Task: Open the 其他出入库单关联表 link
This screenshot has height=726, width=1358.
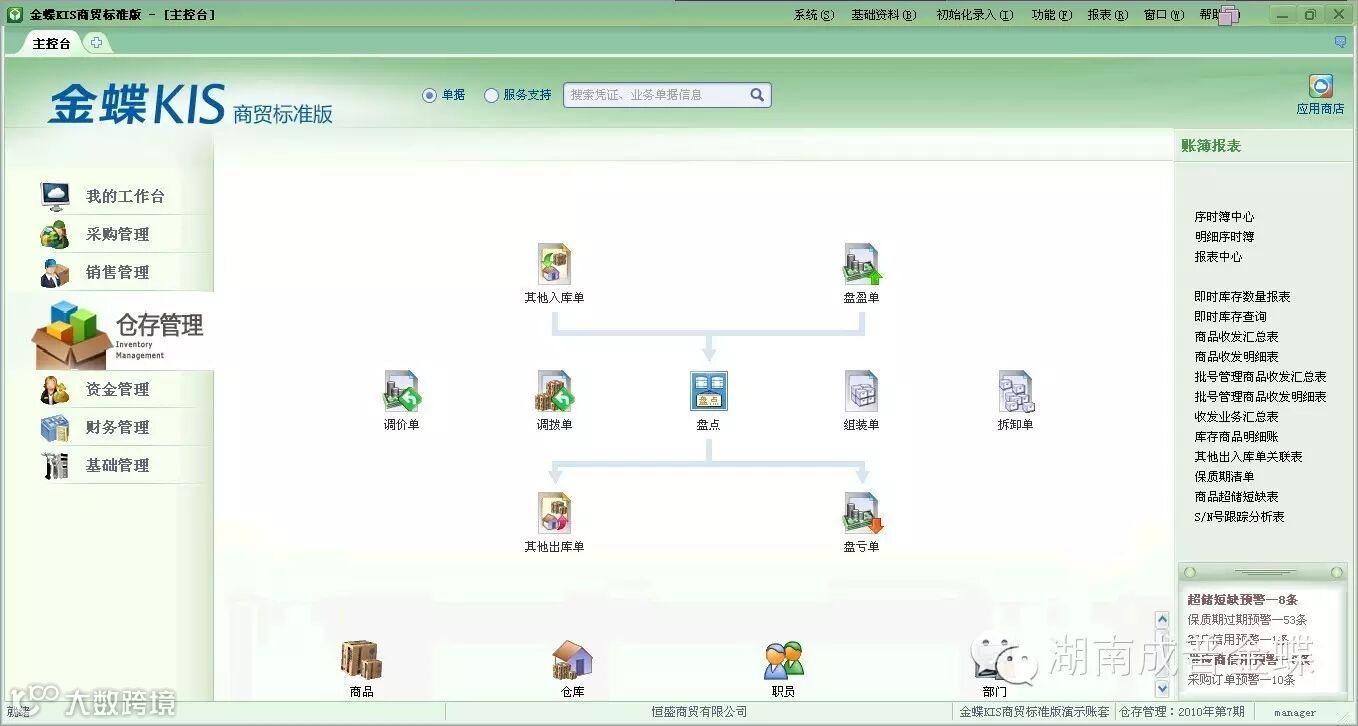Action: [1248, 457]
